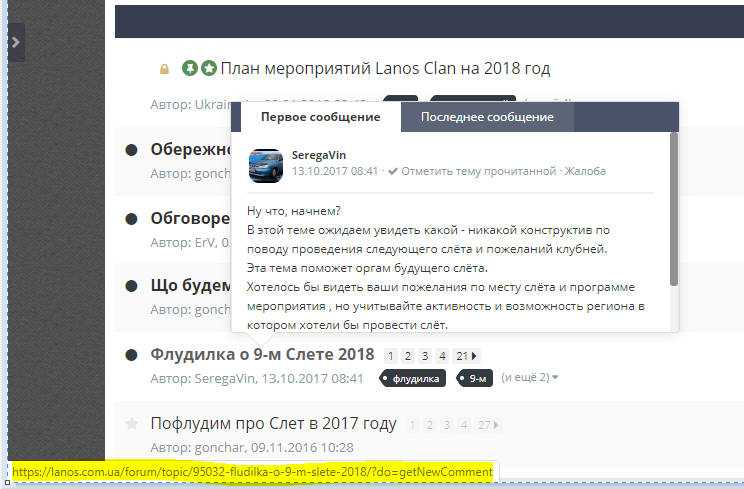The width and height of the screenshot is (744, 489).
Task: Report the post using Жалоба link
Action: 585,171
